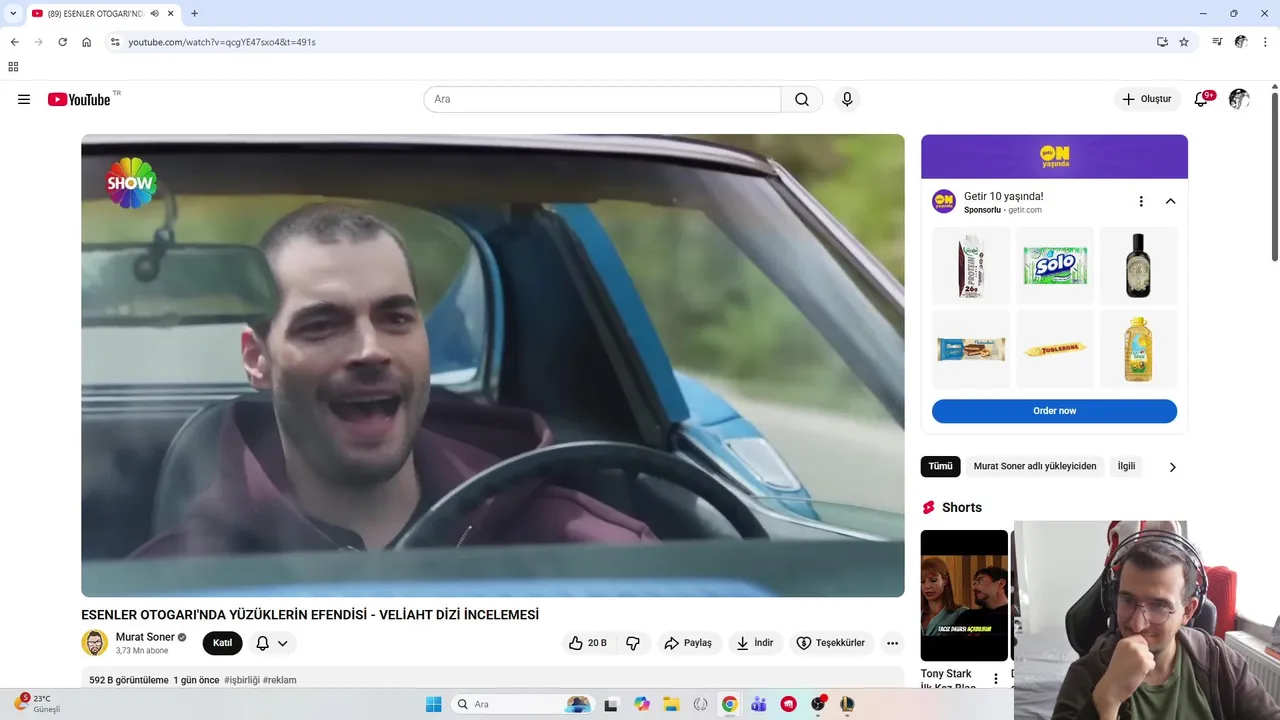This screenshot has width=1280, height=720.
Task: Open more actions three-dot button
Action: tap(893, 643)
